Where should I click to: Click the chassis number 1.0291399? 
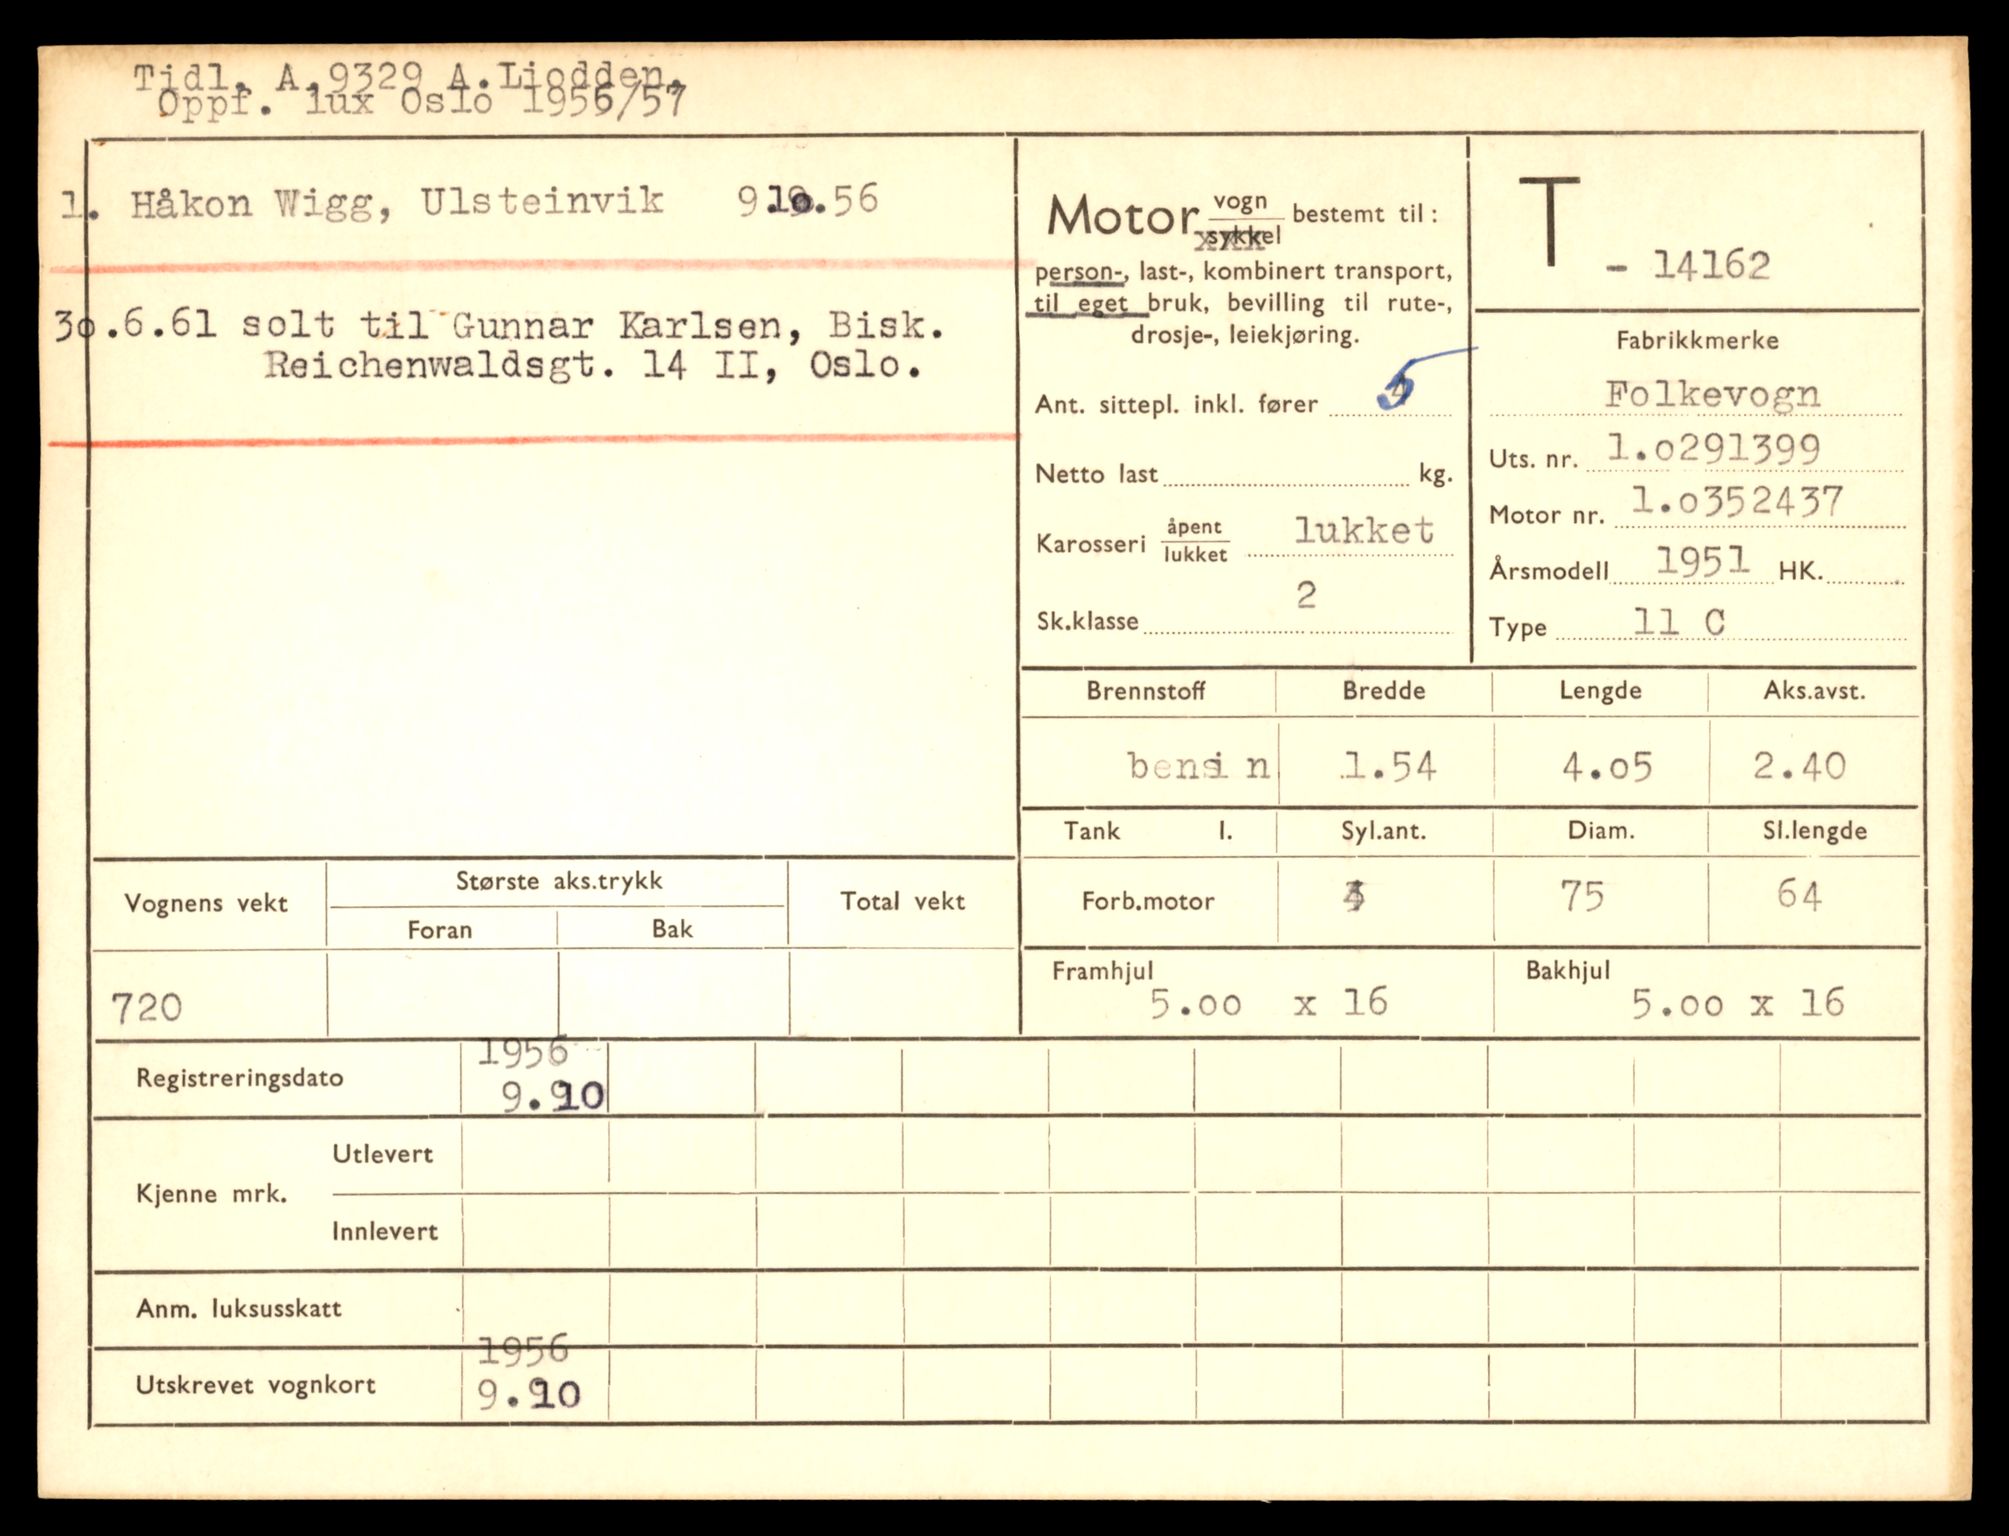click(1713, 449)
